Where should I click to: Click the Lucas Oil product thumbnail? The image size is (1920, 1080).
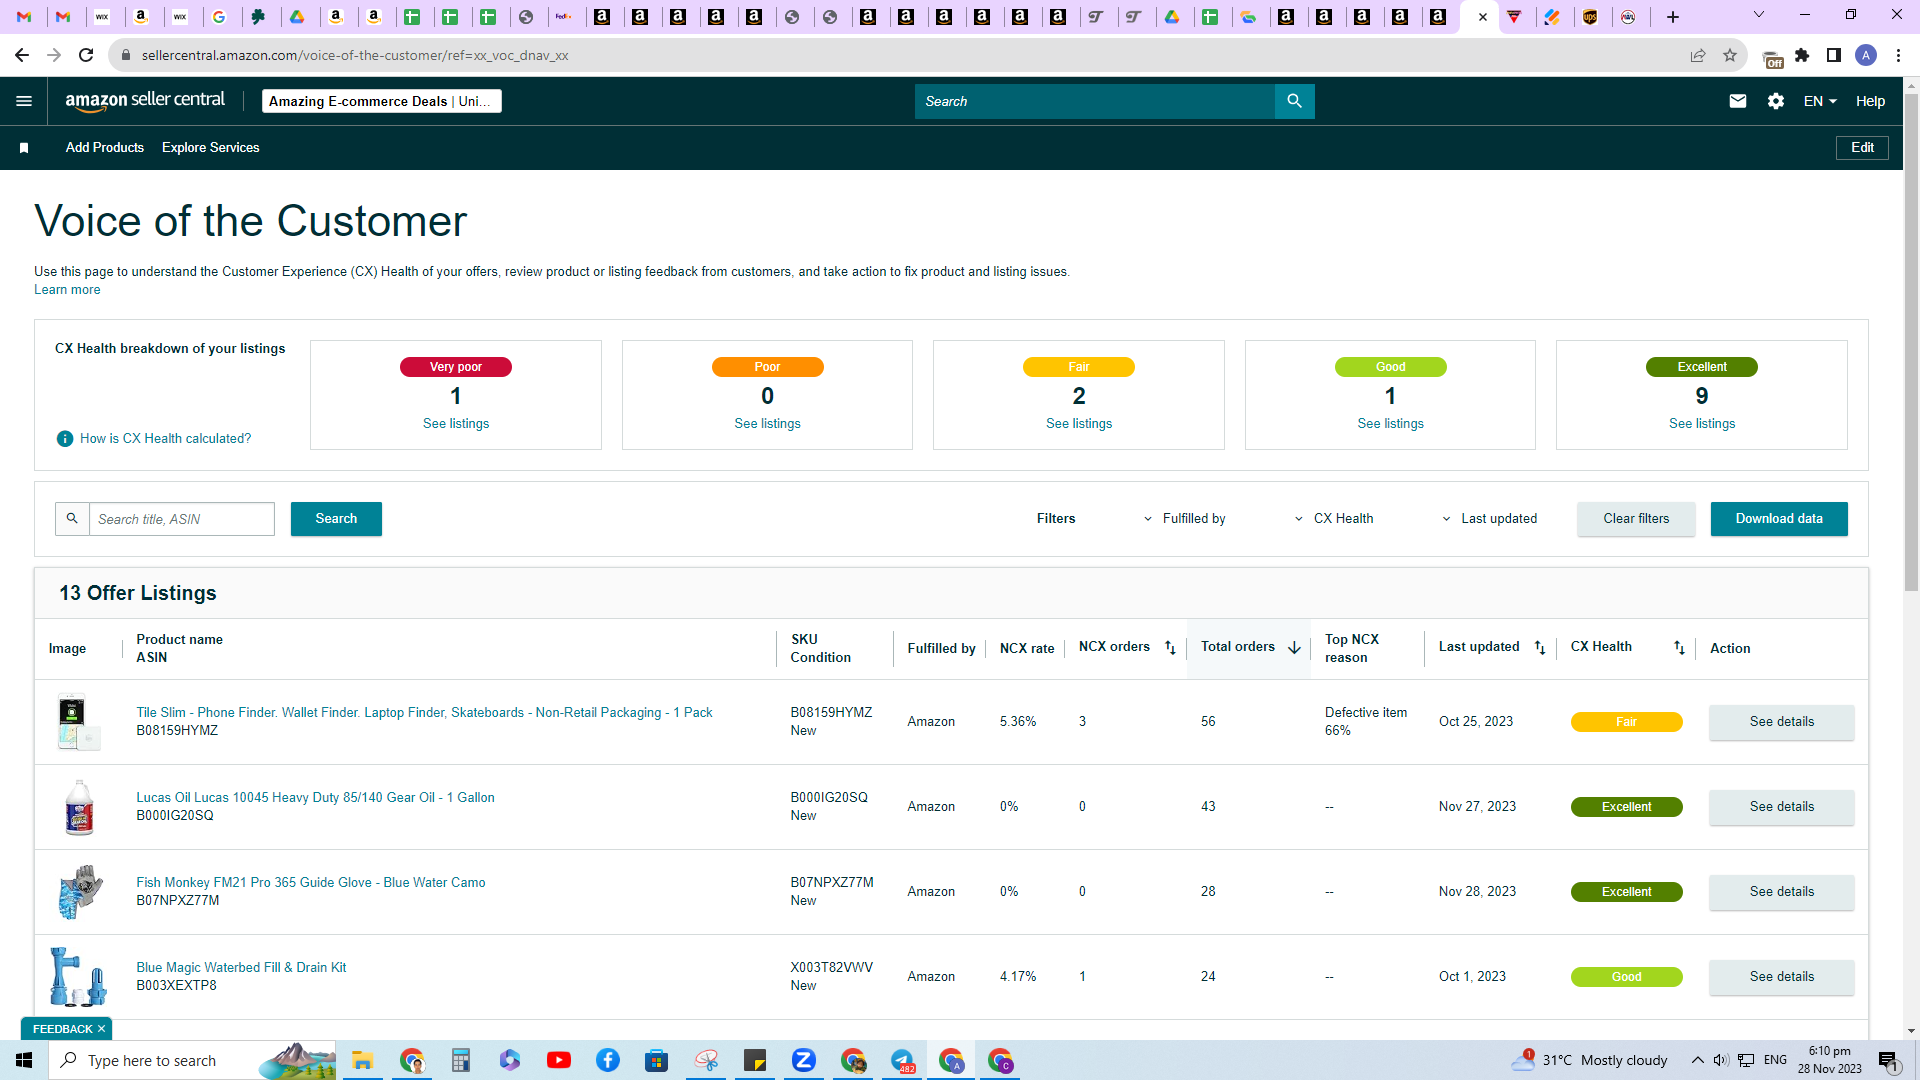coord(78,807)
